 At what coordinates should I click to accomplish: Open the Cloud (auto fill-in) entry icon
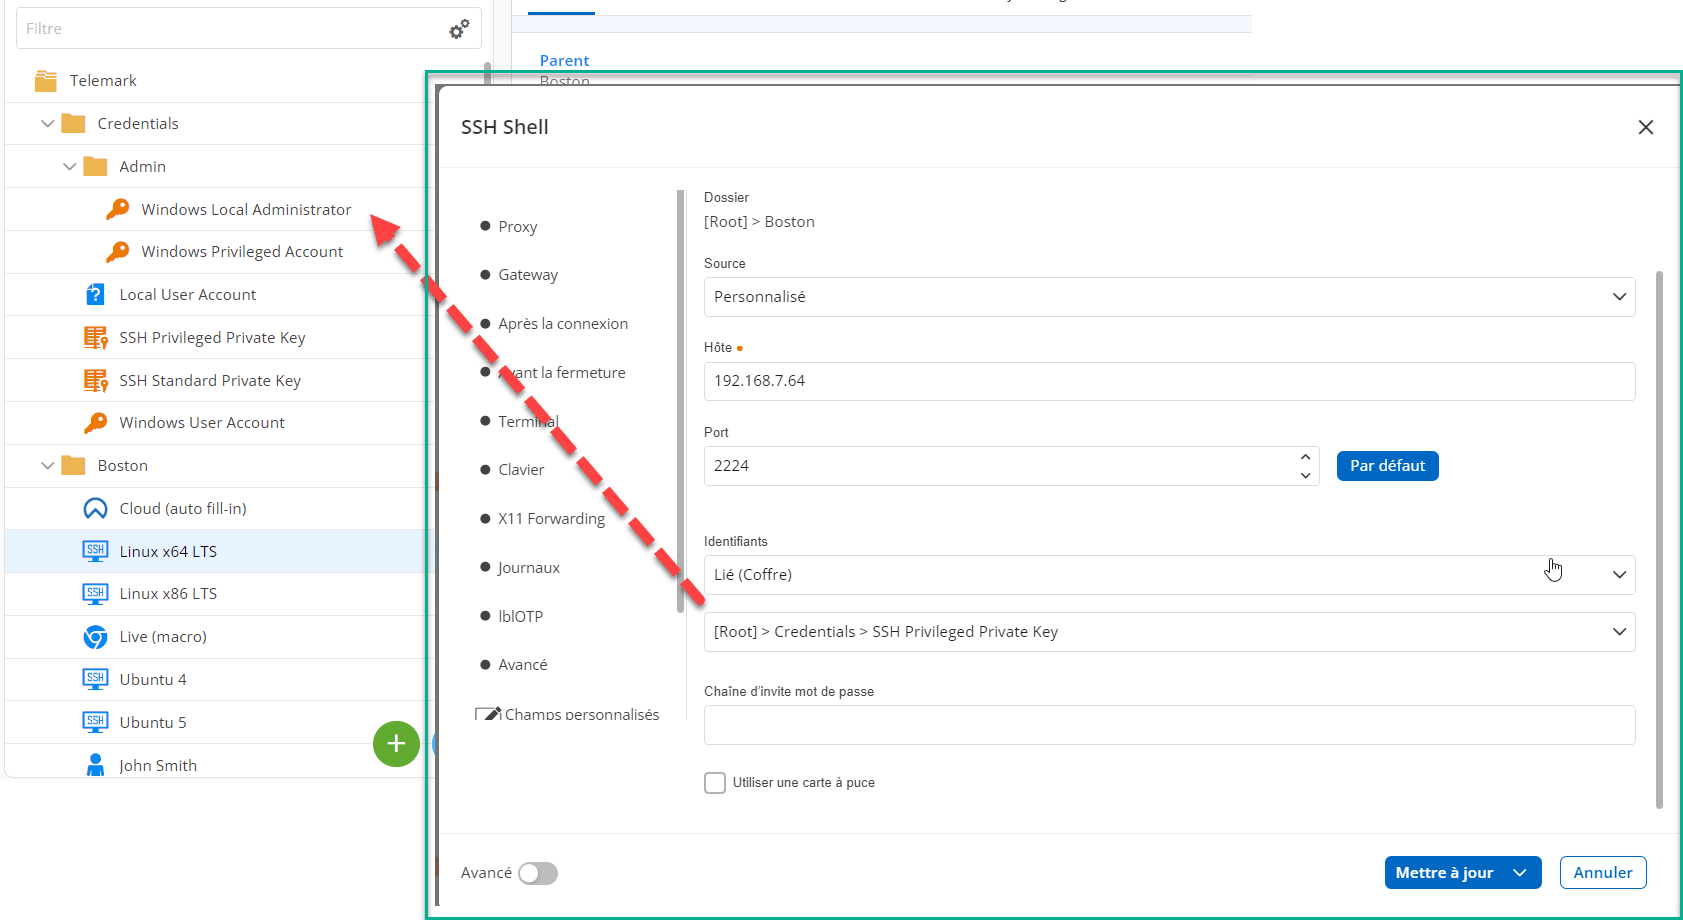(95, 509)
